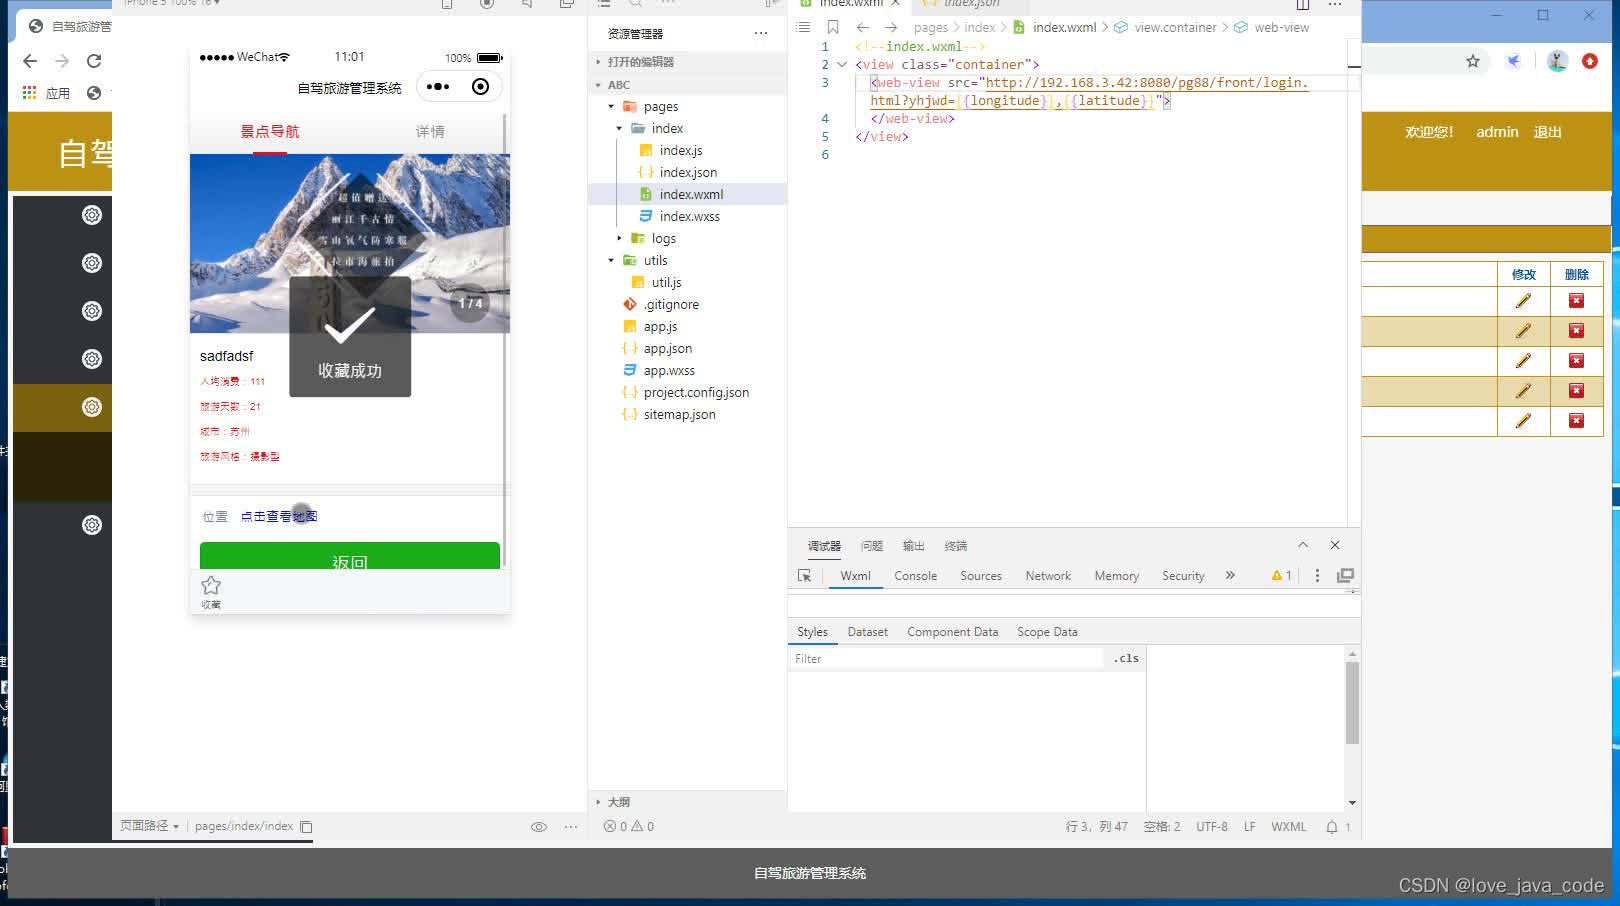
Task: Switch to the Sources tab
Action: [981, 576]
